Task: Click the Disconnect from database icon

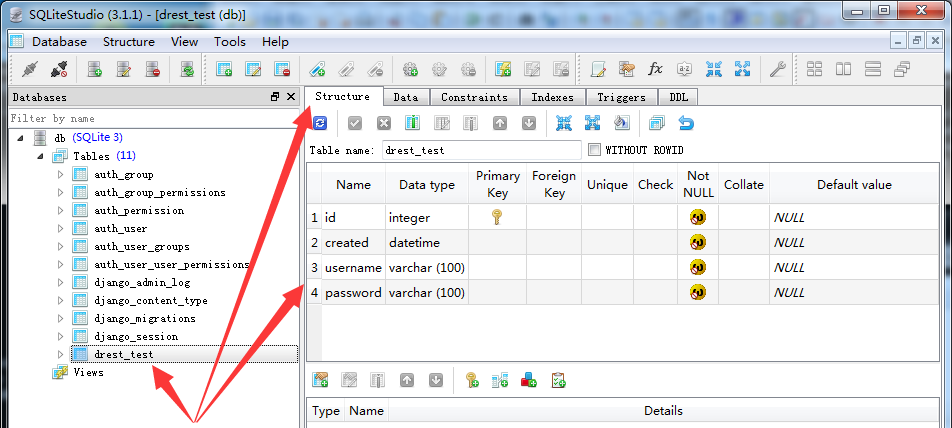Action: [59, 69]
